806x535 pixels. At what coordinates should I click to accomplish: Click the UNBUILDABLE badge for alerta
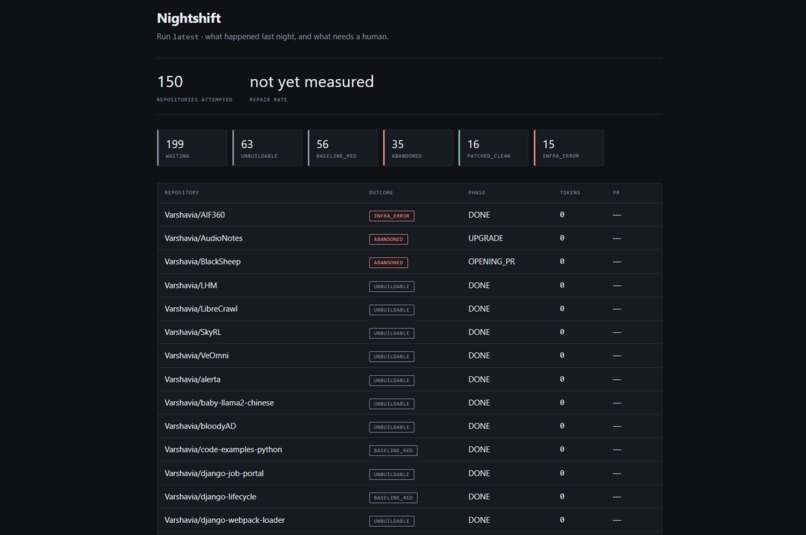(392, 380)
